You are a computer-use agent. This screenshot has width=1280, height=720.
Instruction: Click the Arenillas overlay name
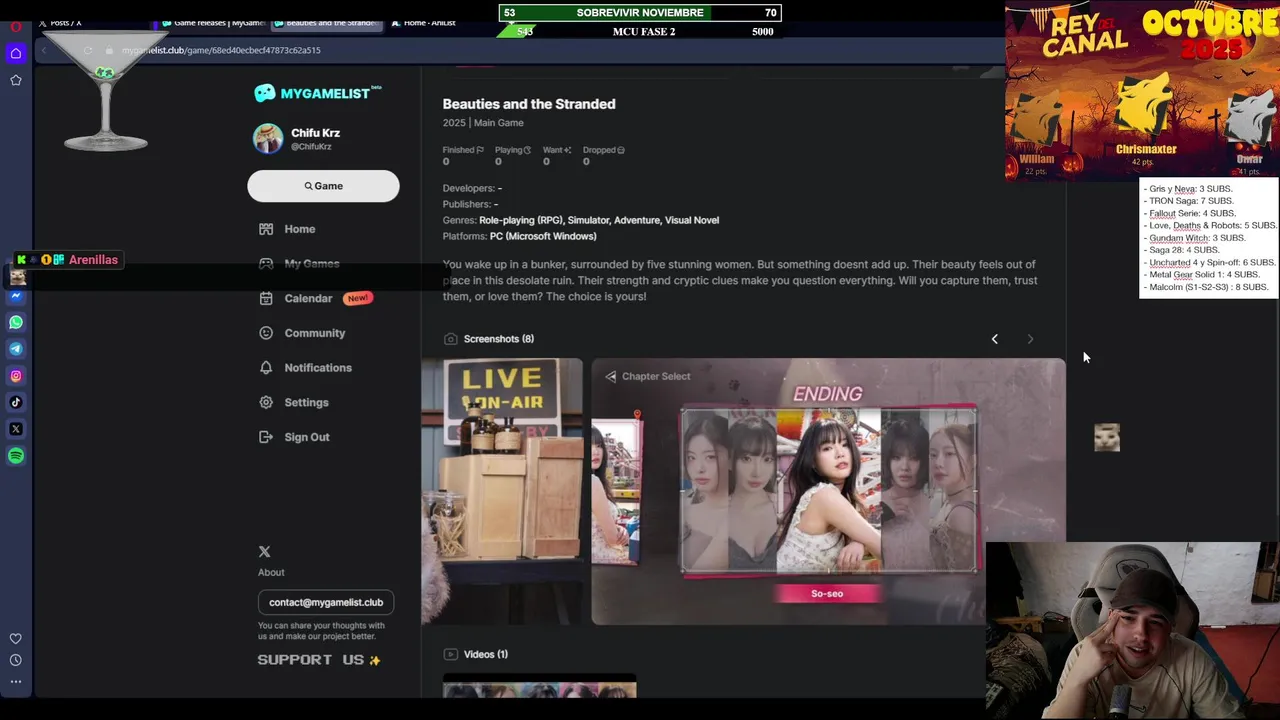pos(93,260)
